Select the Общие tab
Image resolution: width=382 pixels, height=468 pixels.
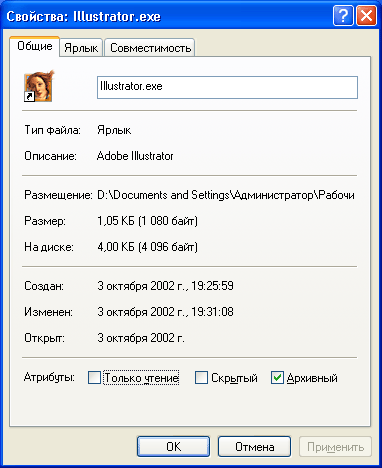pyautogui.click(x=35, y=46)
